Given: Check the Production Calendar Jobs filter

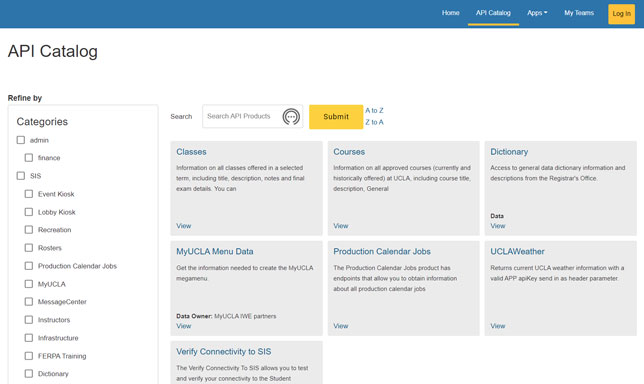Looking at the screenshot, I should [x=29, y=266].
